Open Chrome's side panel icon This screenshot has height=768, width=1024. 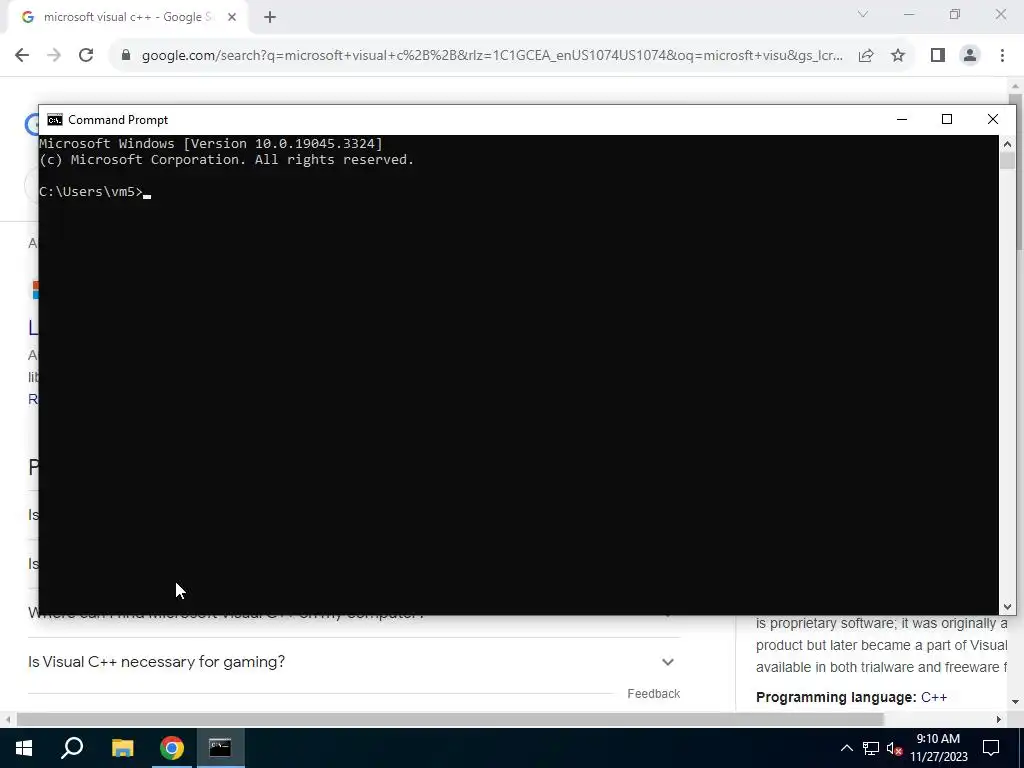pyautogui.click(x=938, y=56)
